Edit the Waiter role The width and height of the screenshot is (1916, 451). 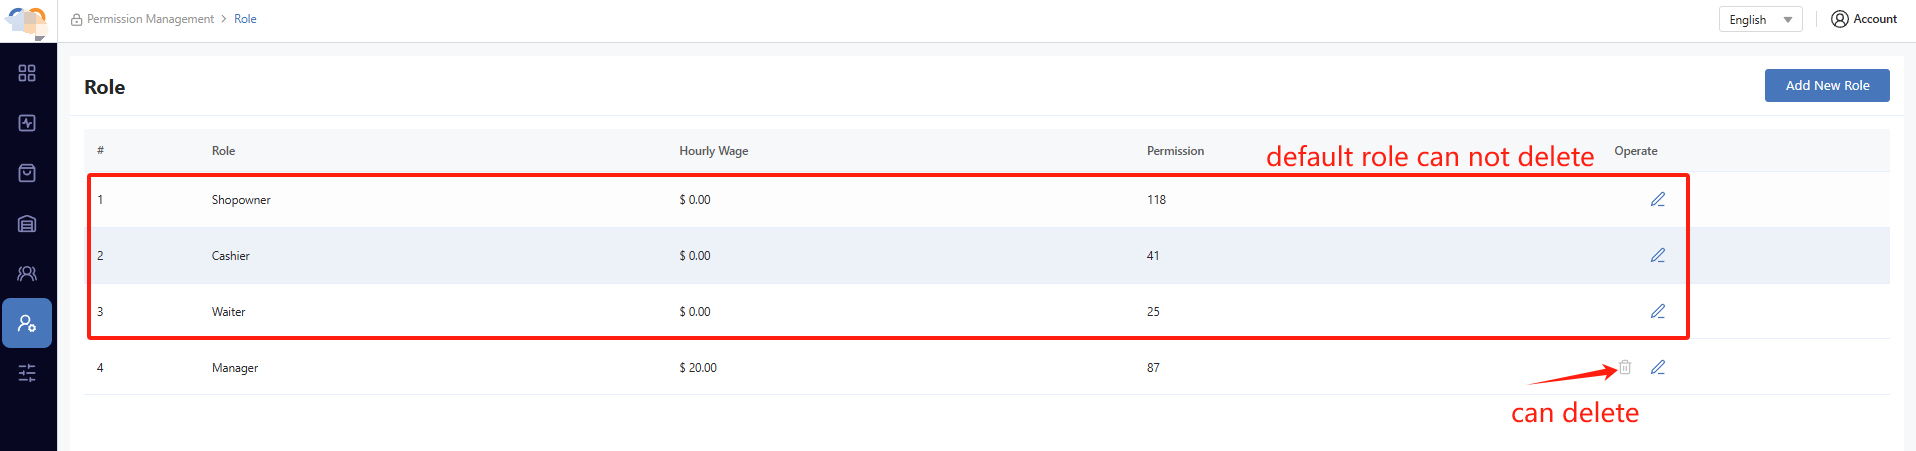[1657, 311]
